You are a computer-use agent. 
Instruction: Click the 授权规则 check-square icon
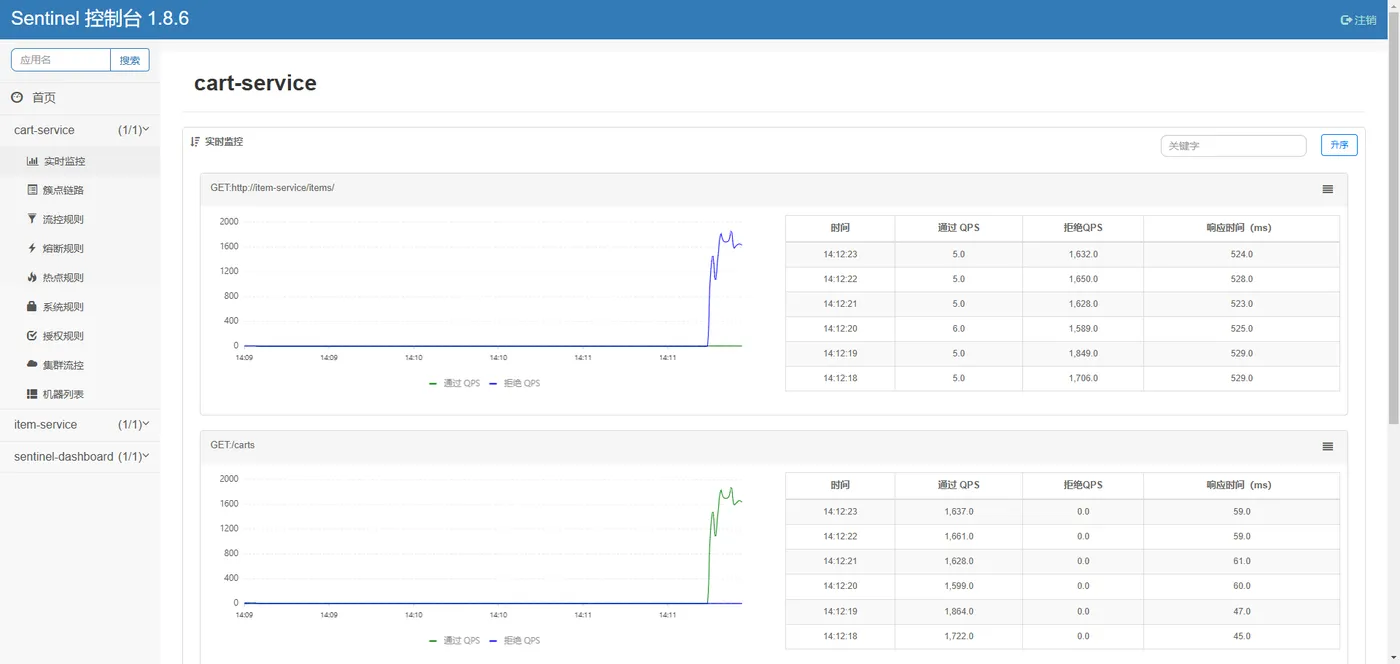[32, 336]
